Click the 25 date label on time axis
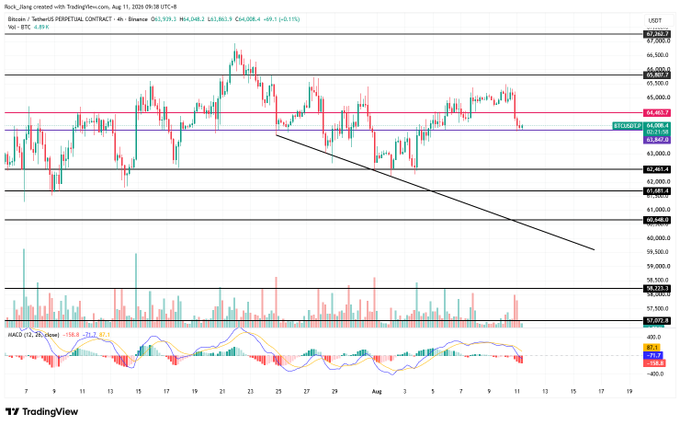This screenshot has width=680, height=425. (x=278, y=392)
